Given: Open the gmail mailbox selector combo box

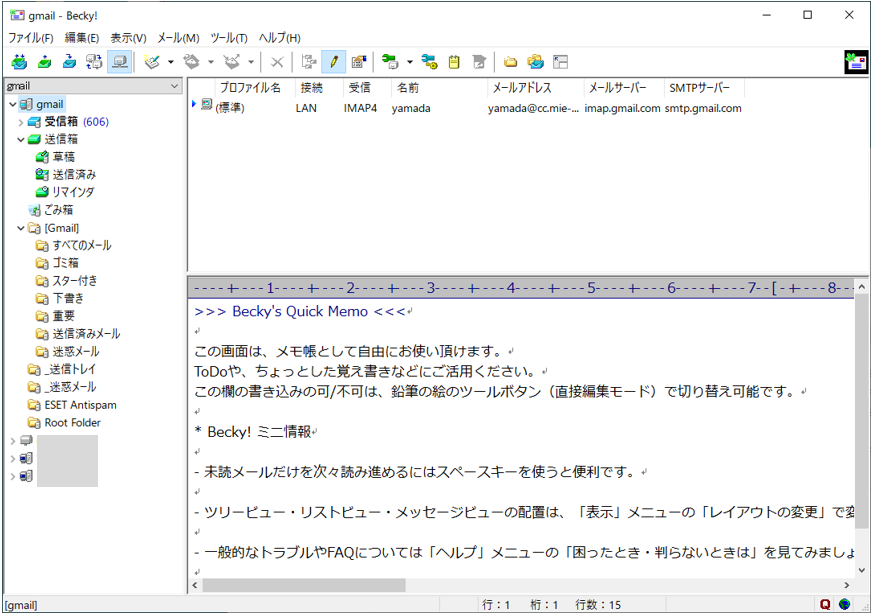Looking at the screenshot, I should (x=93, y=86).
